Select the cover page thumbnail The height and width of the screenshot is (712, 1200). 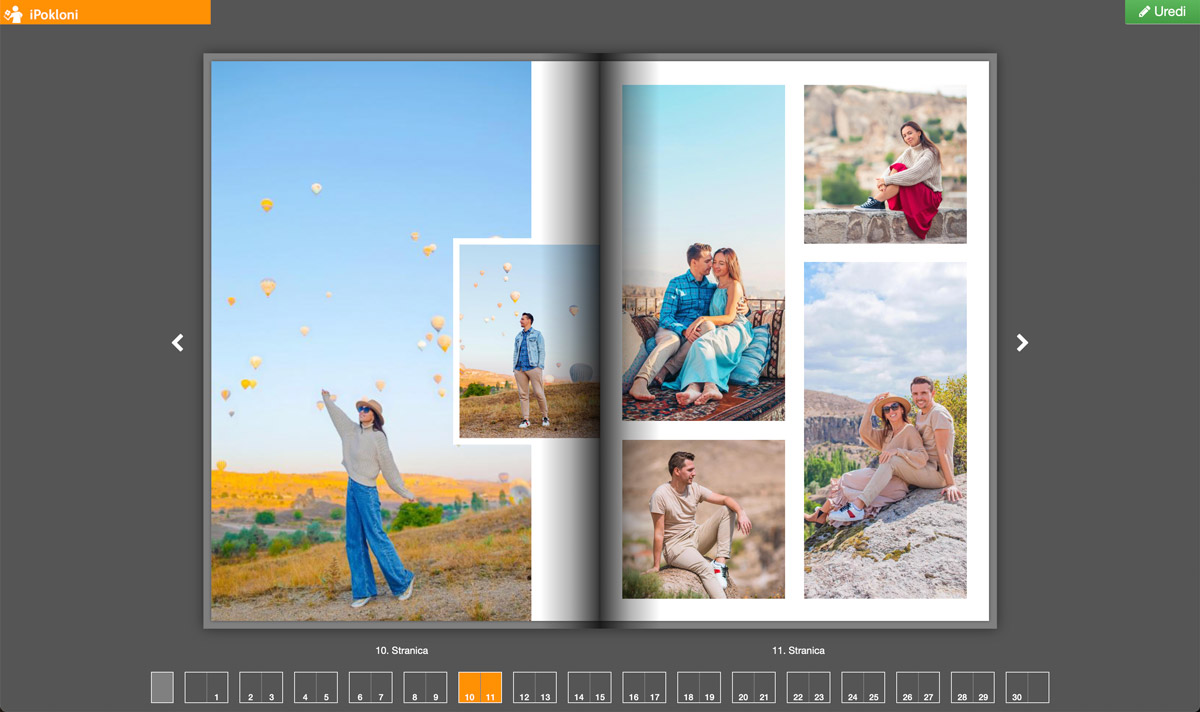(162, 687)
